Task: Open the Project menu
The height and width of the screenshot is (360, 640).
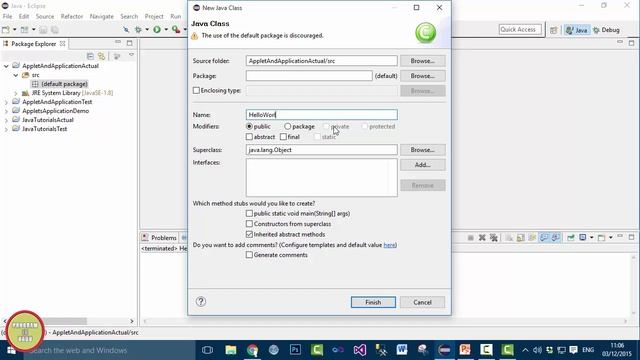Action: pyautogui.click(x=154, y=16)
